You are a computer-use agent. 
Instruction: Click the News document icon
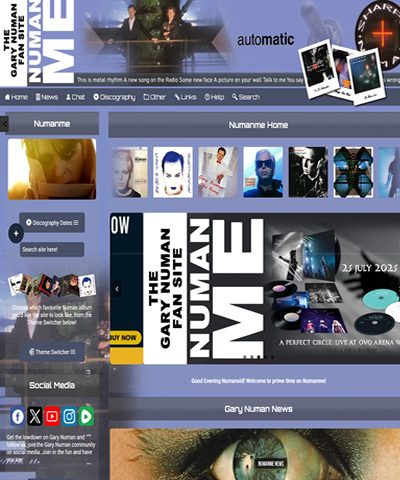pyautogui.click(x=38, y=97)
